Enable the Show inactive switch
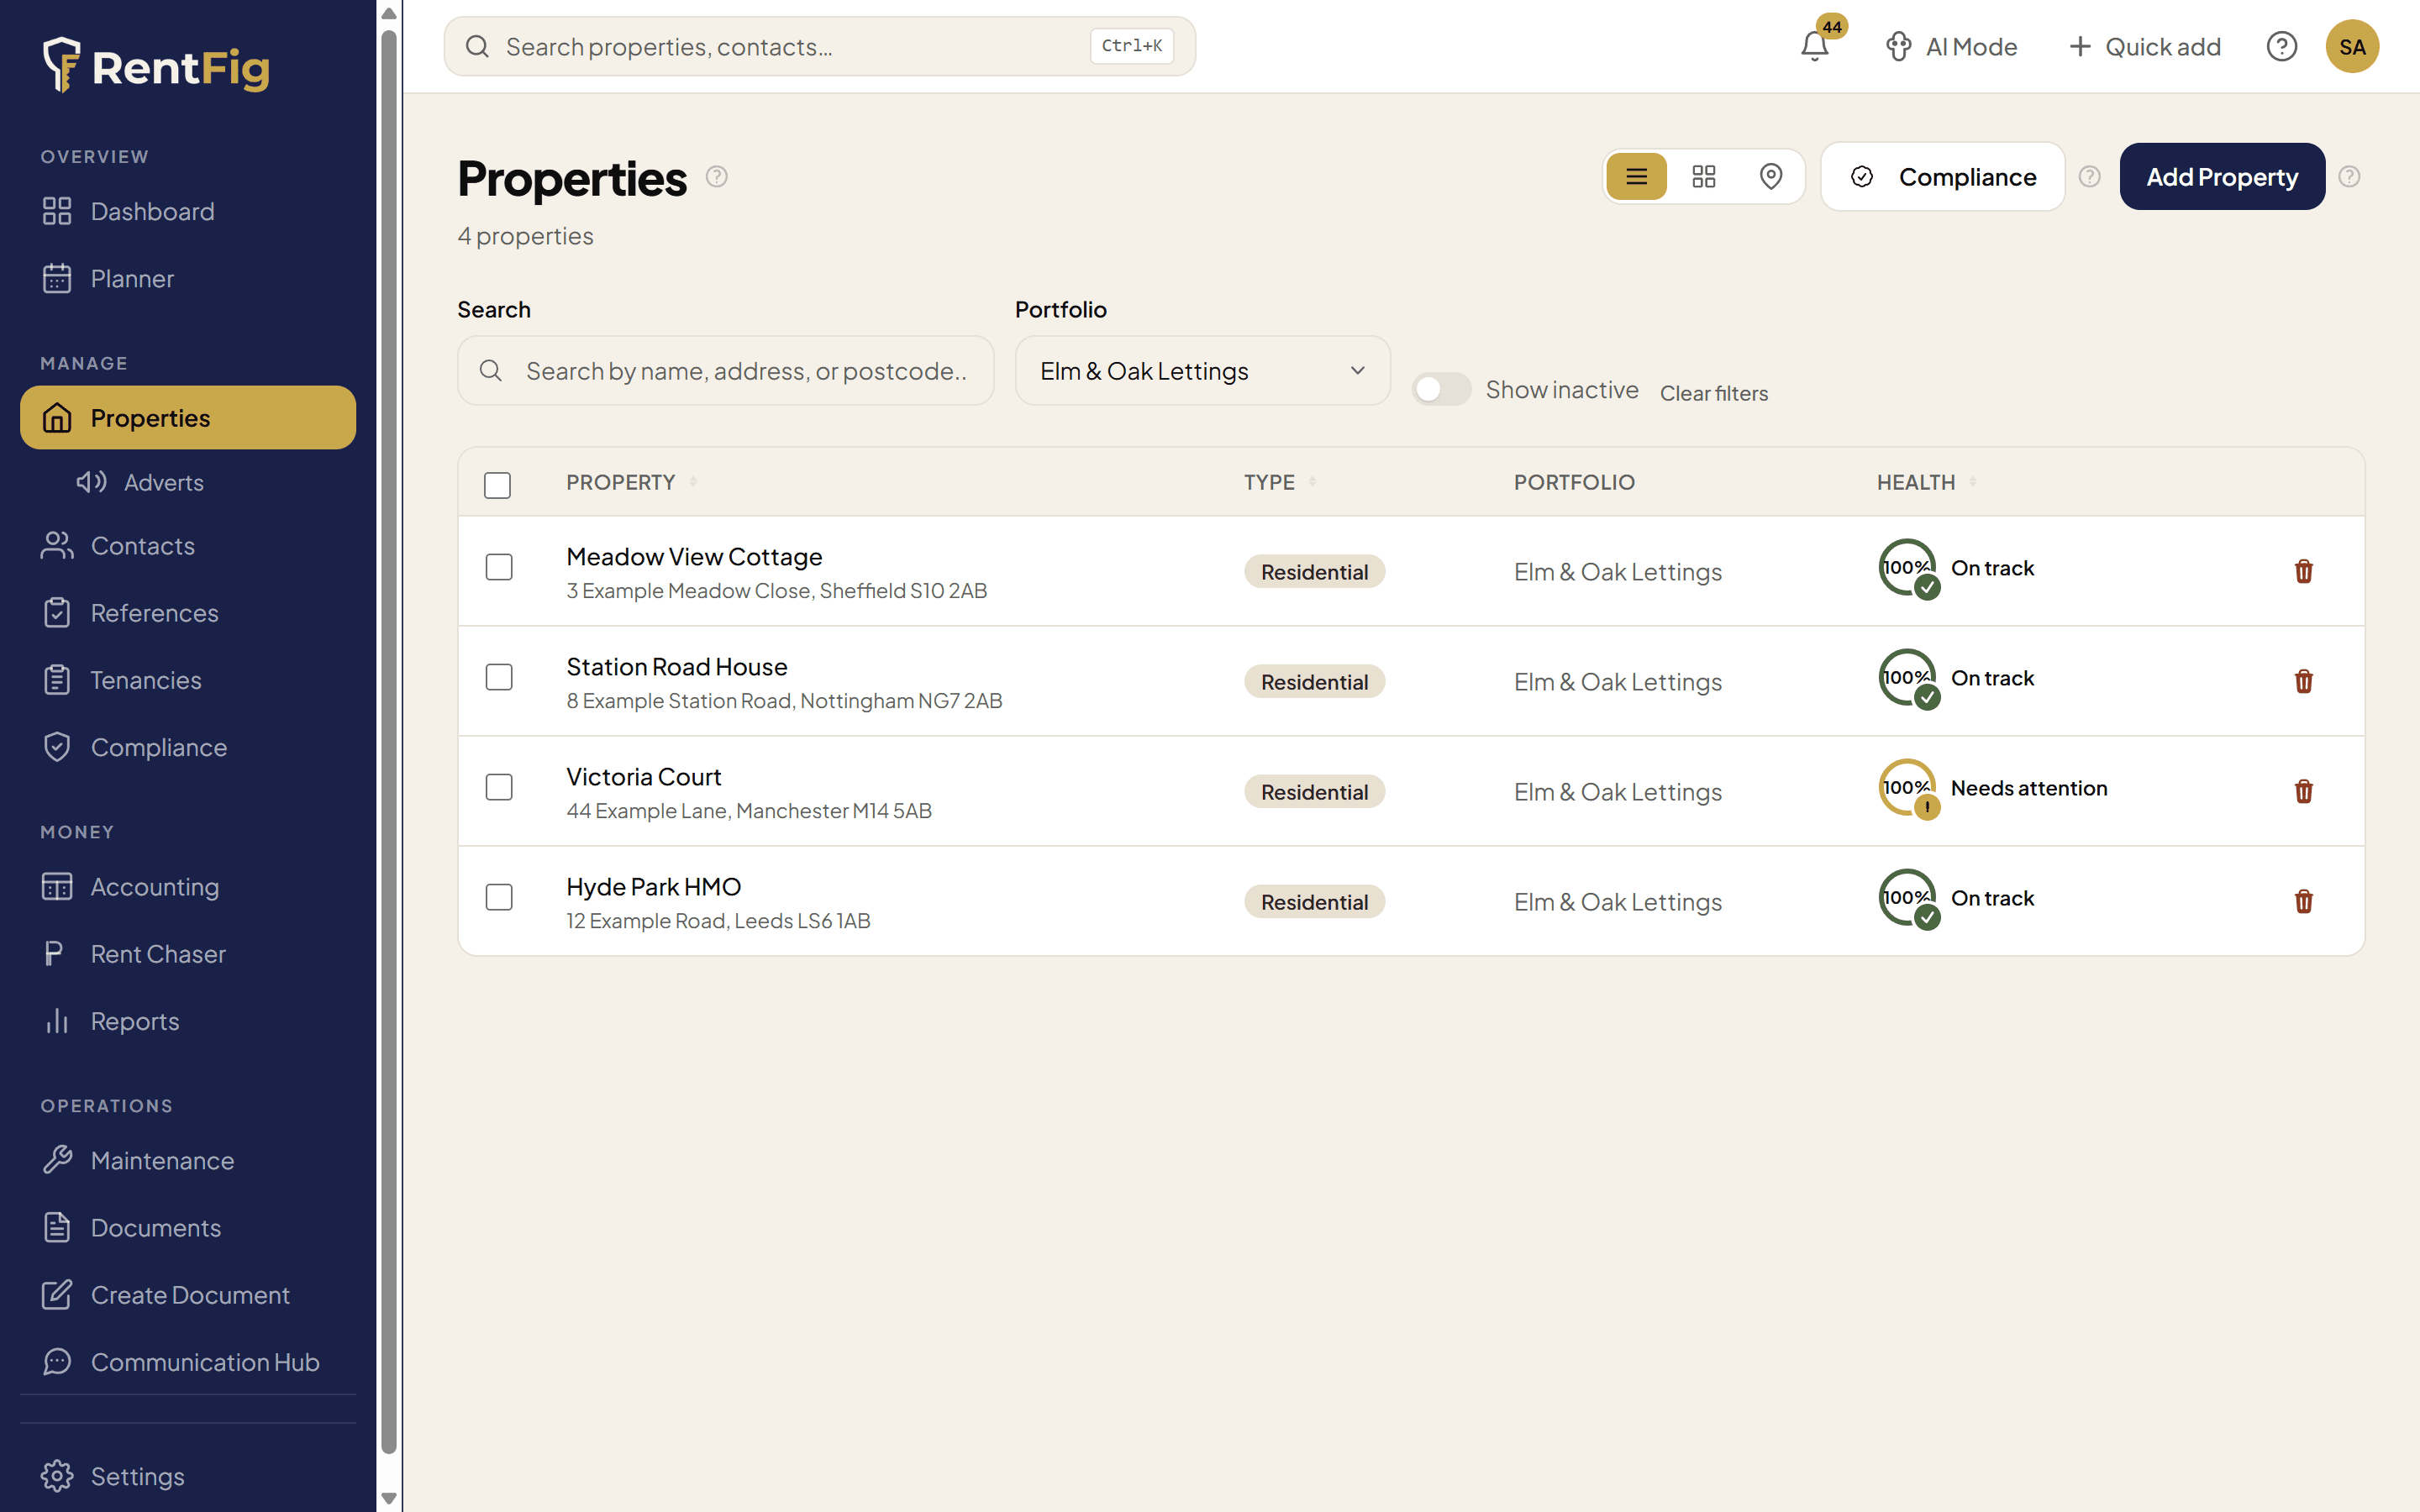 [x=1441, y=389]
